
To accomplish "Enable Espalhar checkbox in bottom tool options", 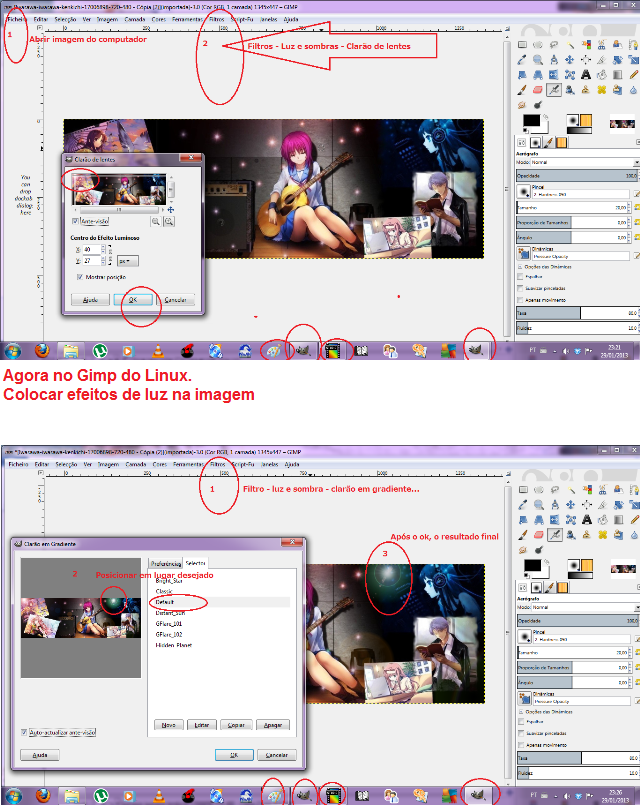I will pyautogui.click(x=521, y=721).
